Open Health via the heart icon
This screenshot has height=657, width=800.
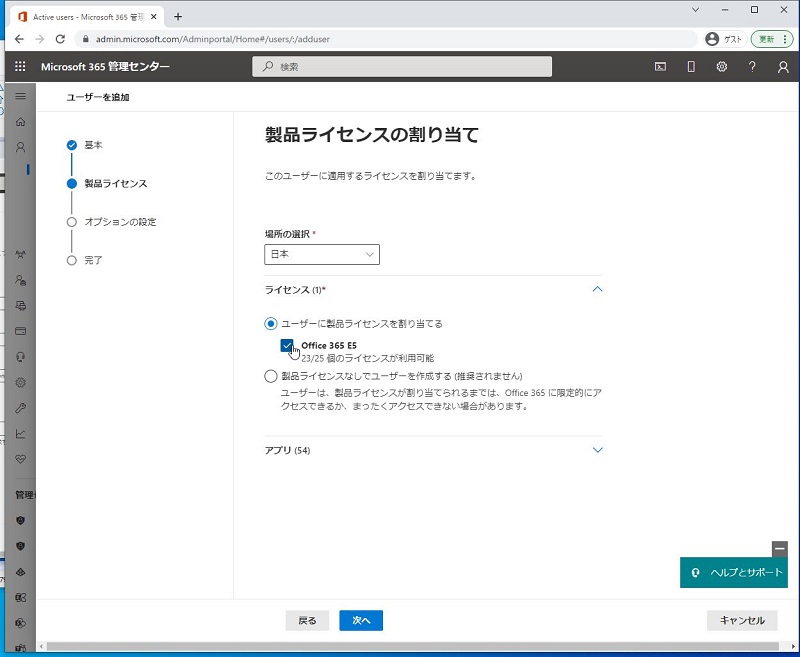20,459
